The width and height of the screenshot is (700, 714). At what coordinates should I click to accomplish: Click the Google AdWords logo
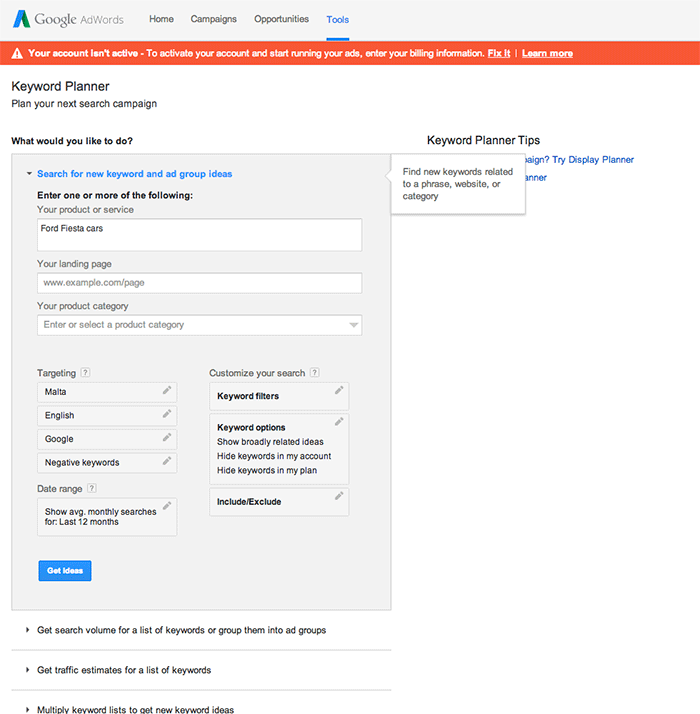click(68, 19)
